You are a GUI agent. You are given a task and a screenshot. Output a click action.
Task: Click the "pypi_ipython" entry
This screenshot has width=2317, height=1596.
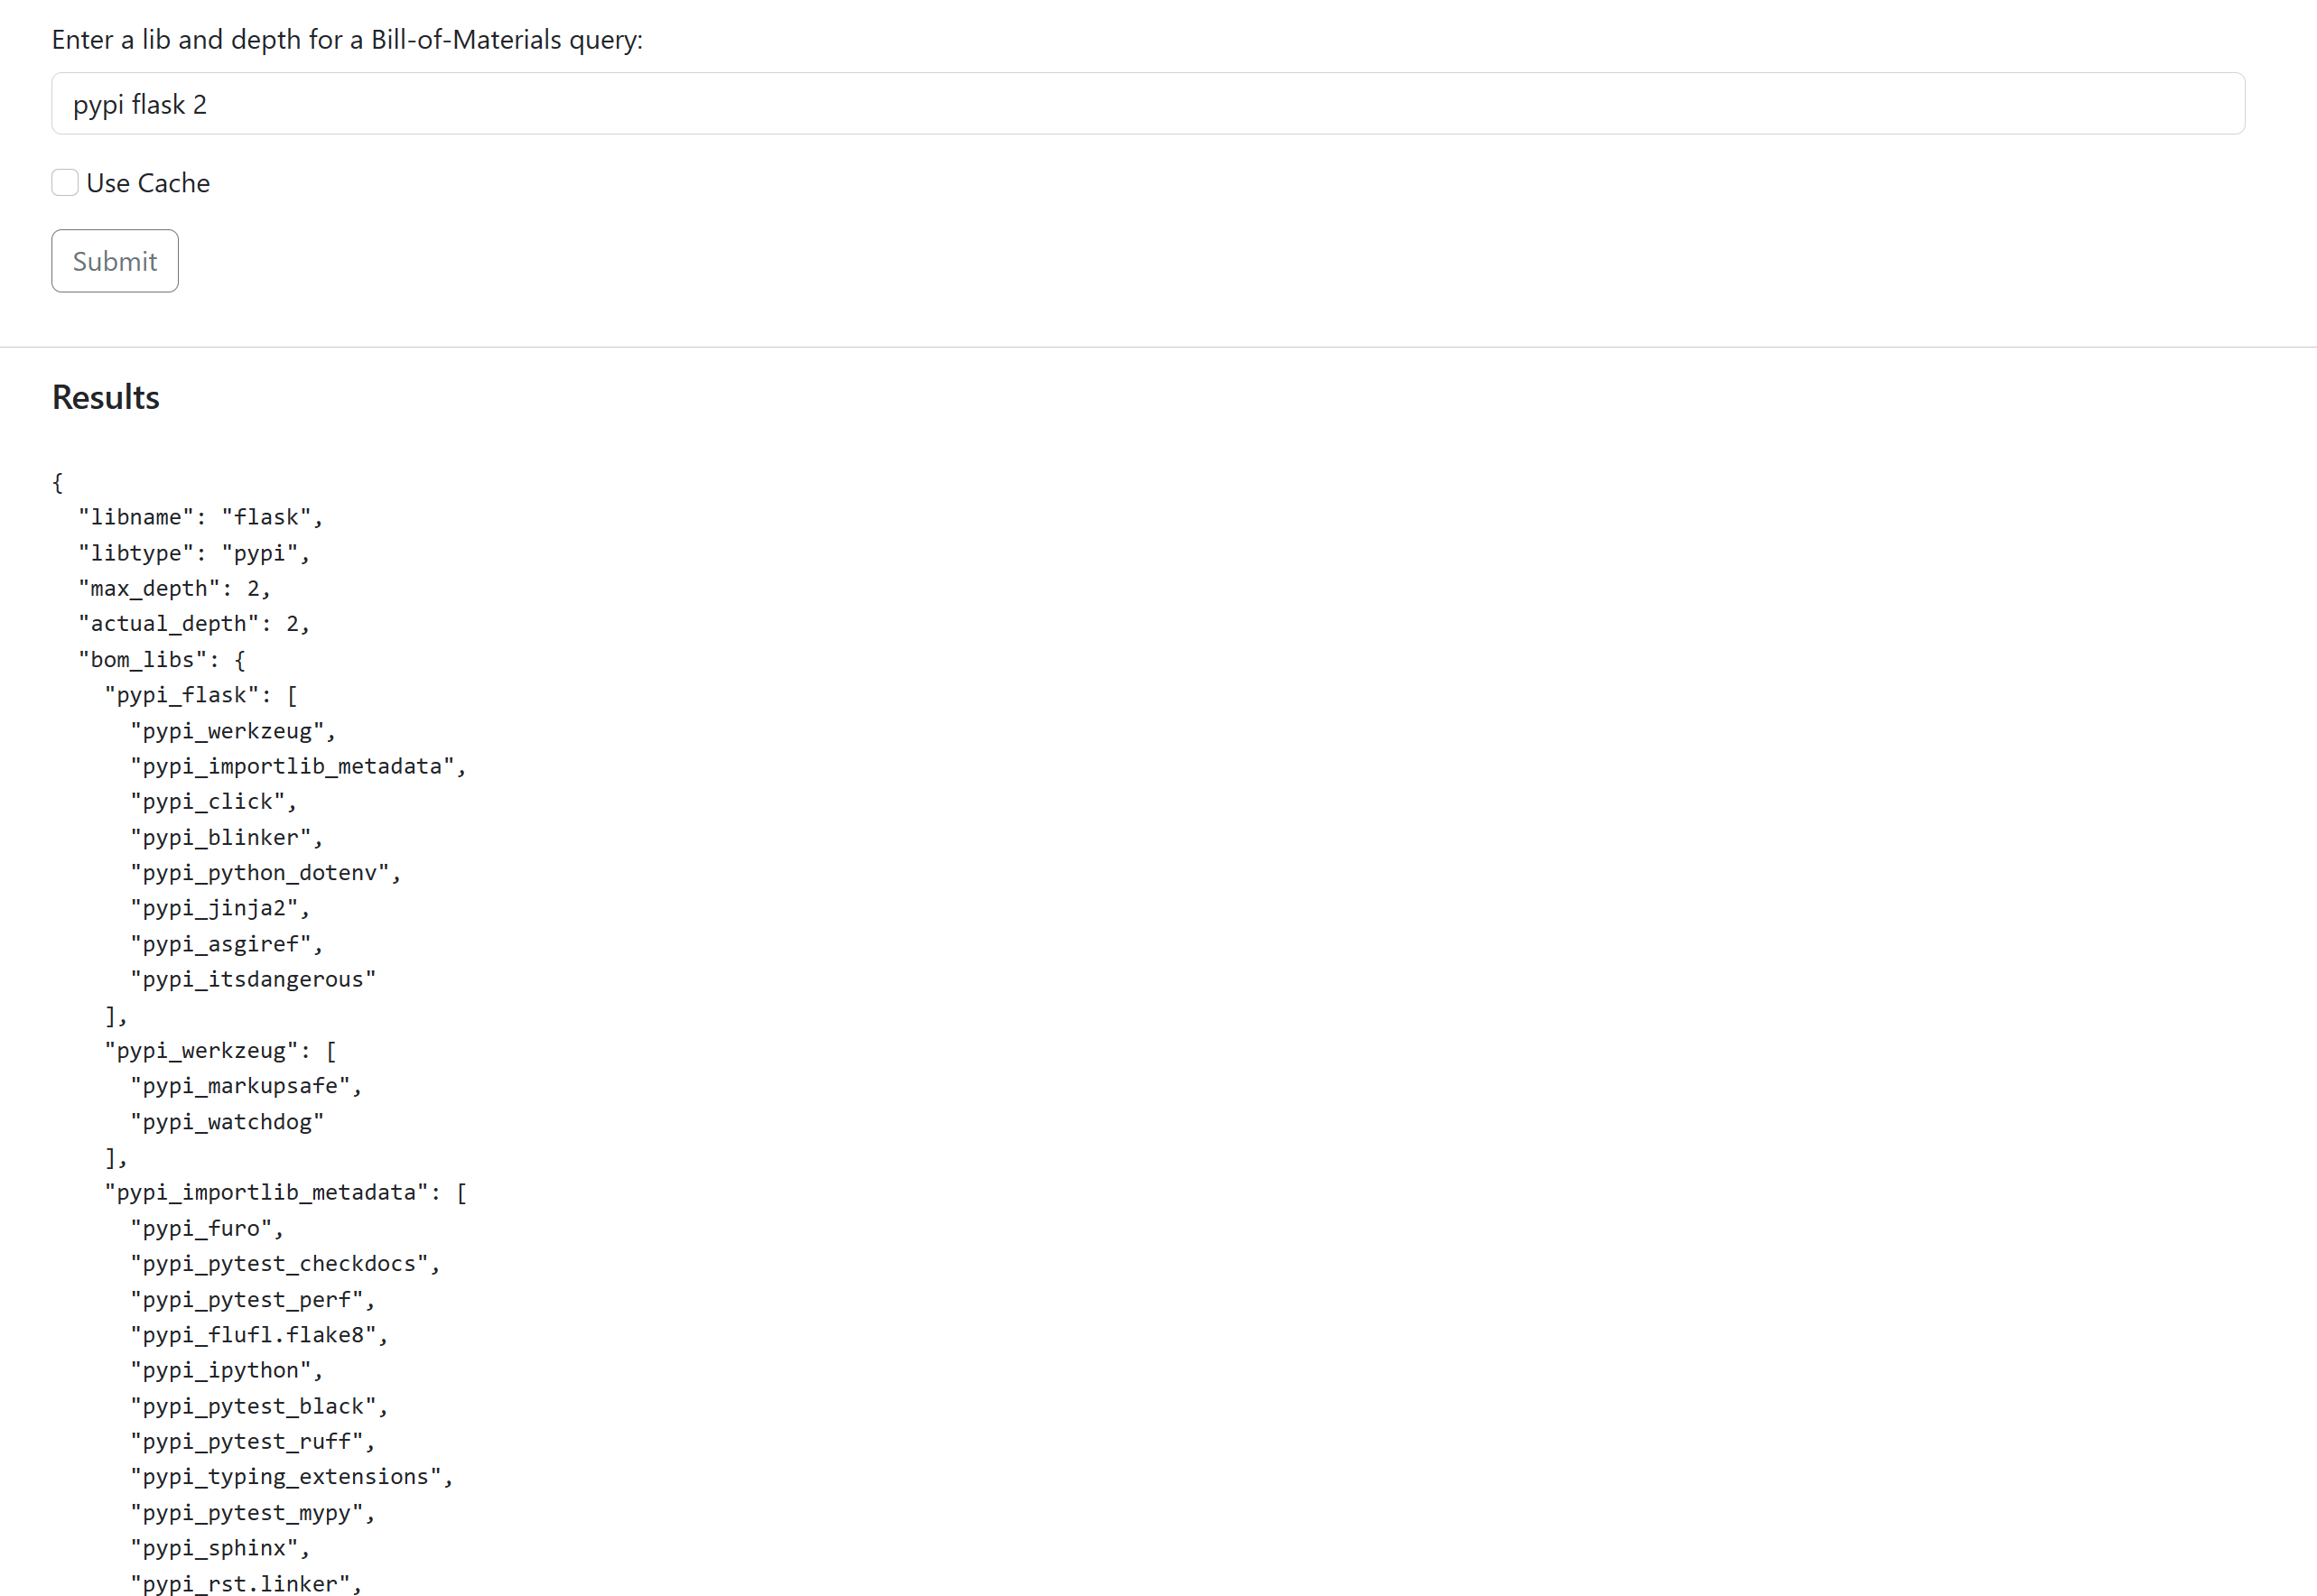click(227, 1370)
